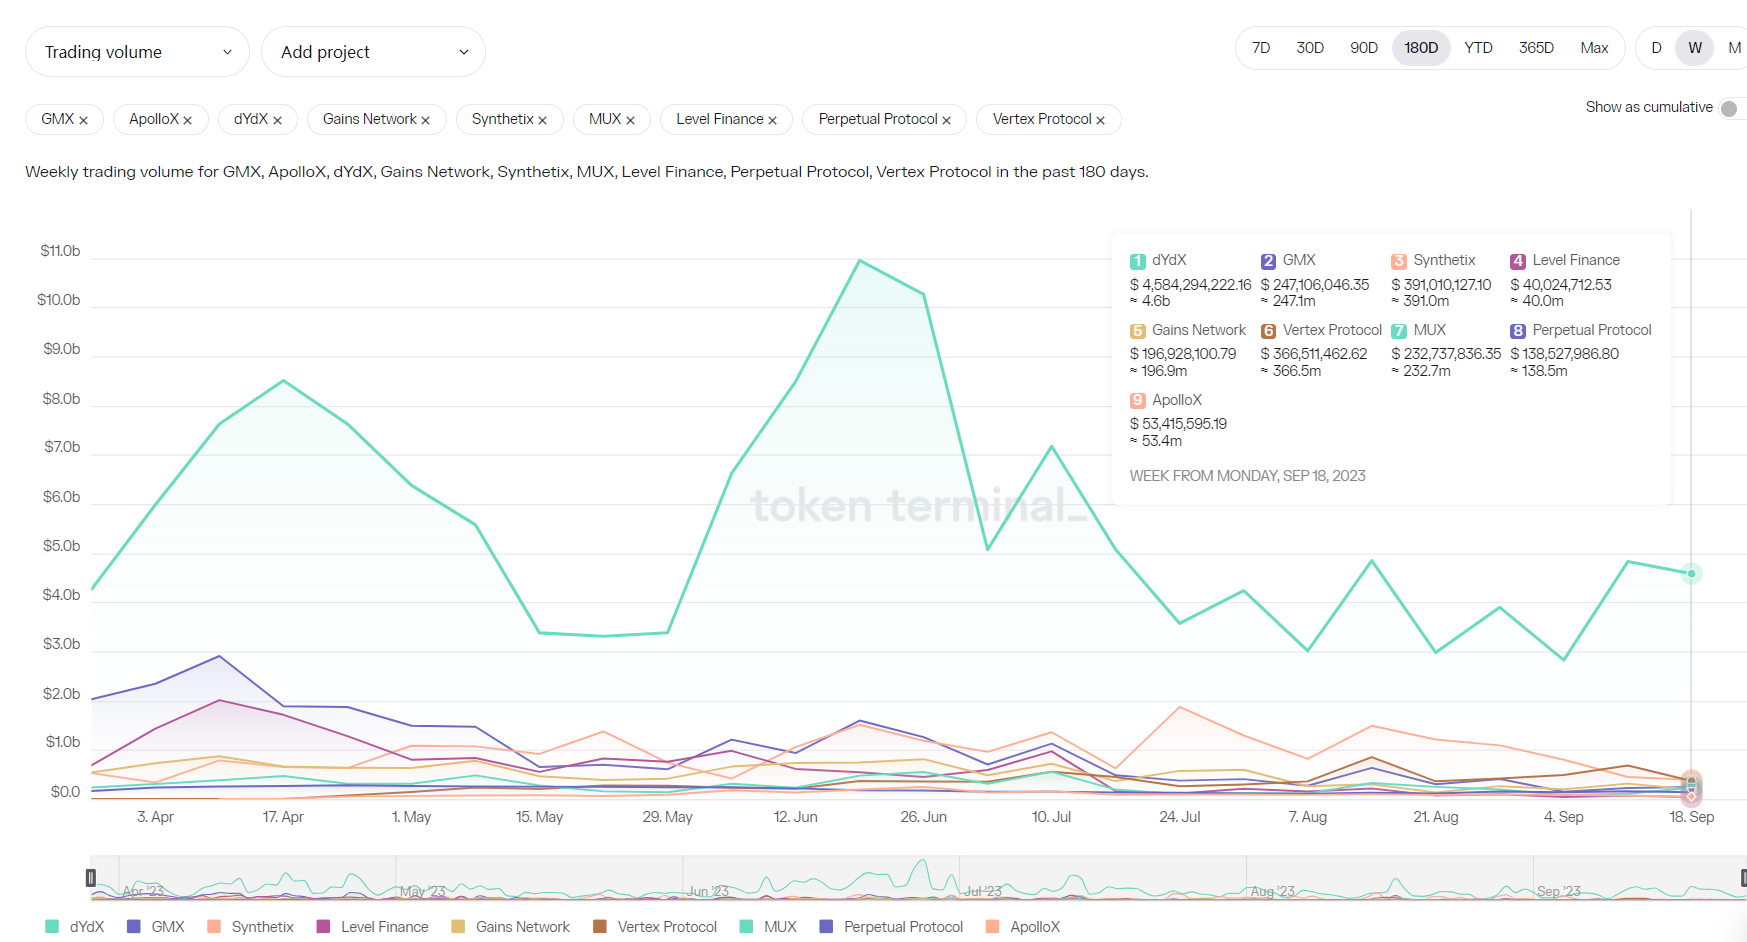The width and height of the screenshot is (1747, 942).
Task: Click WEEK FROM MONDAY, SEP 18, 2023 text
Action: point(1247,476)
